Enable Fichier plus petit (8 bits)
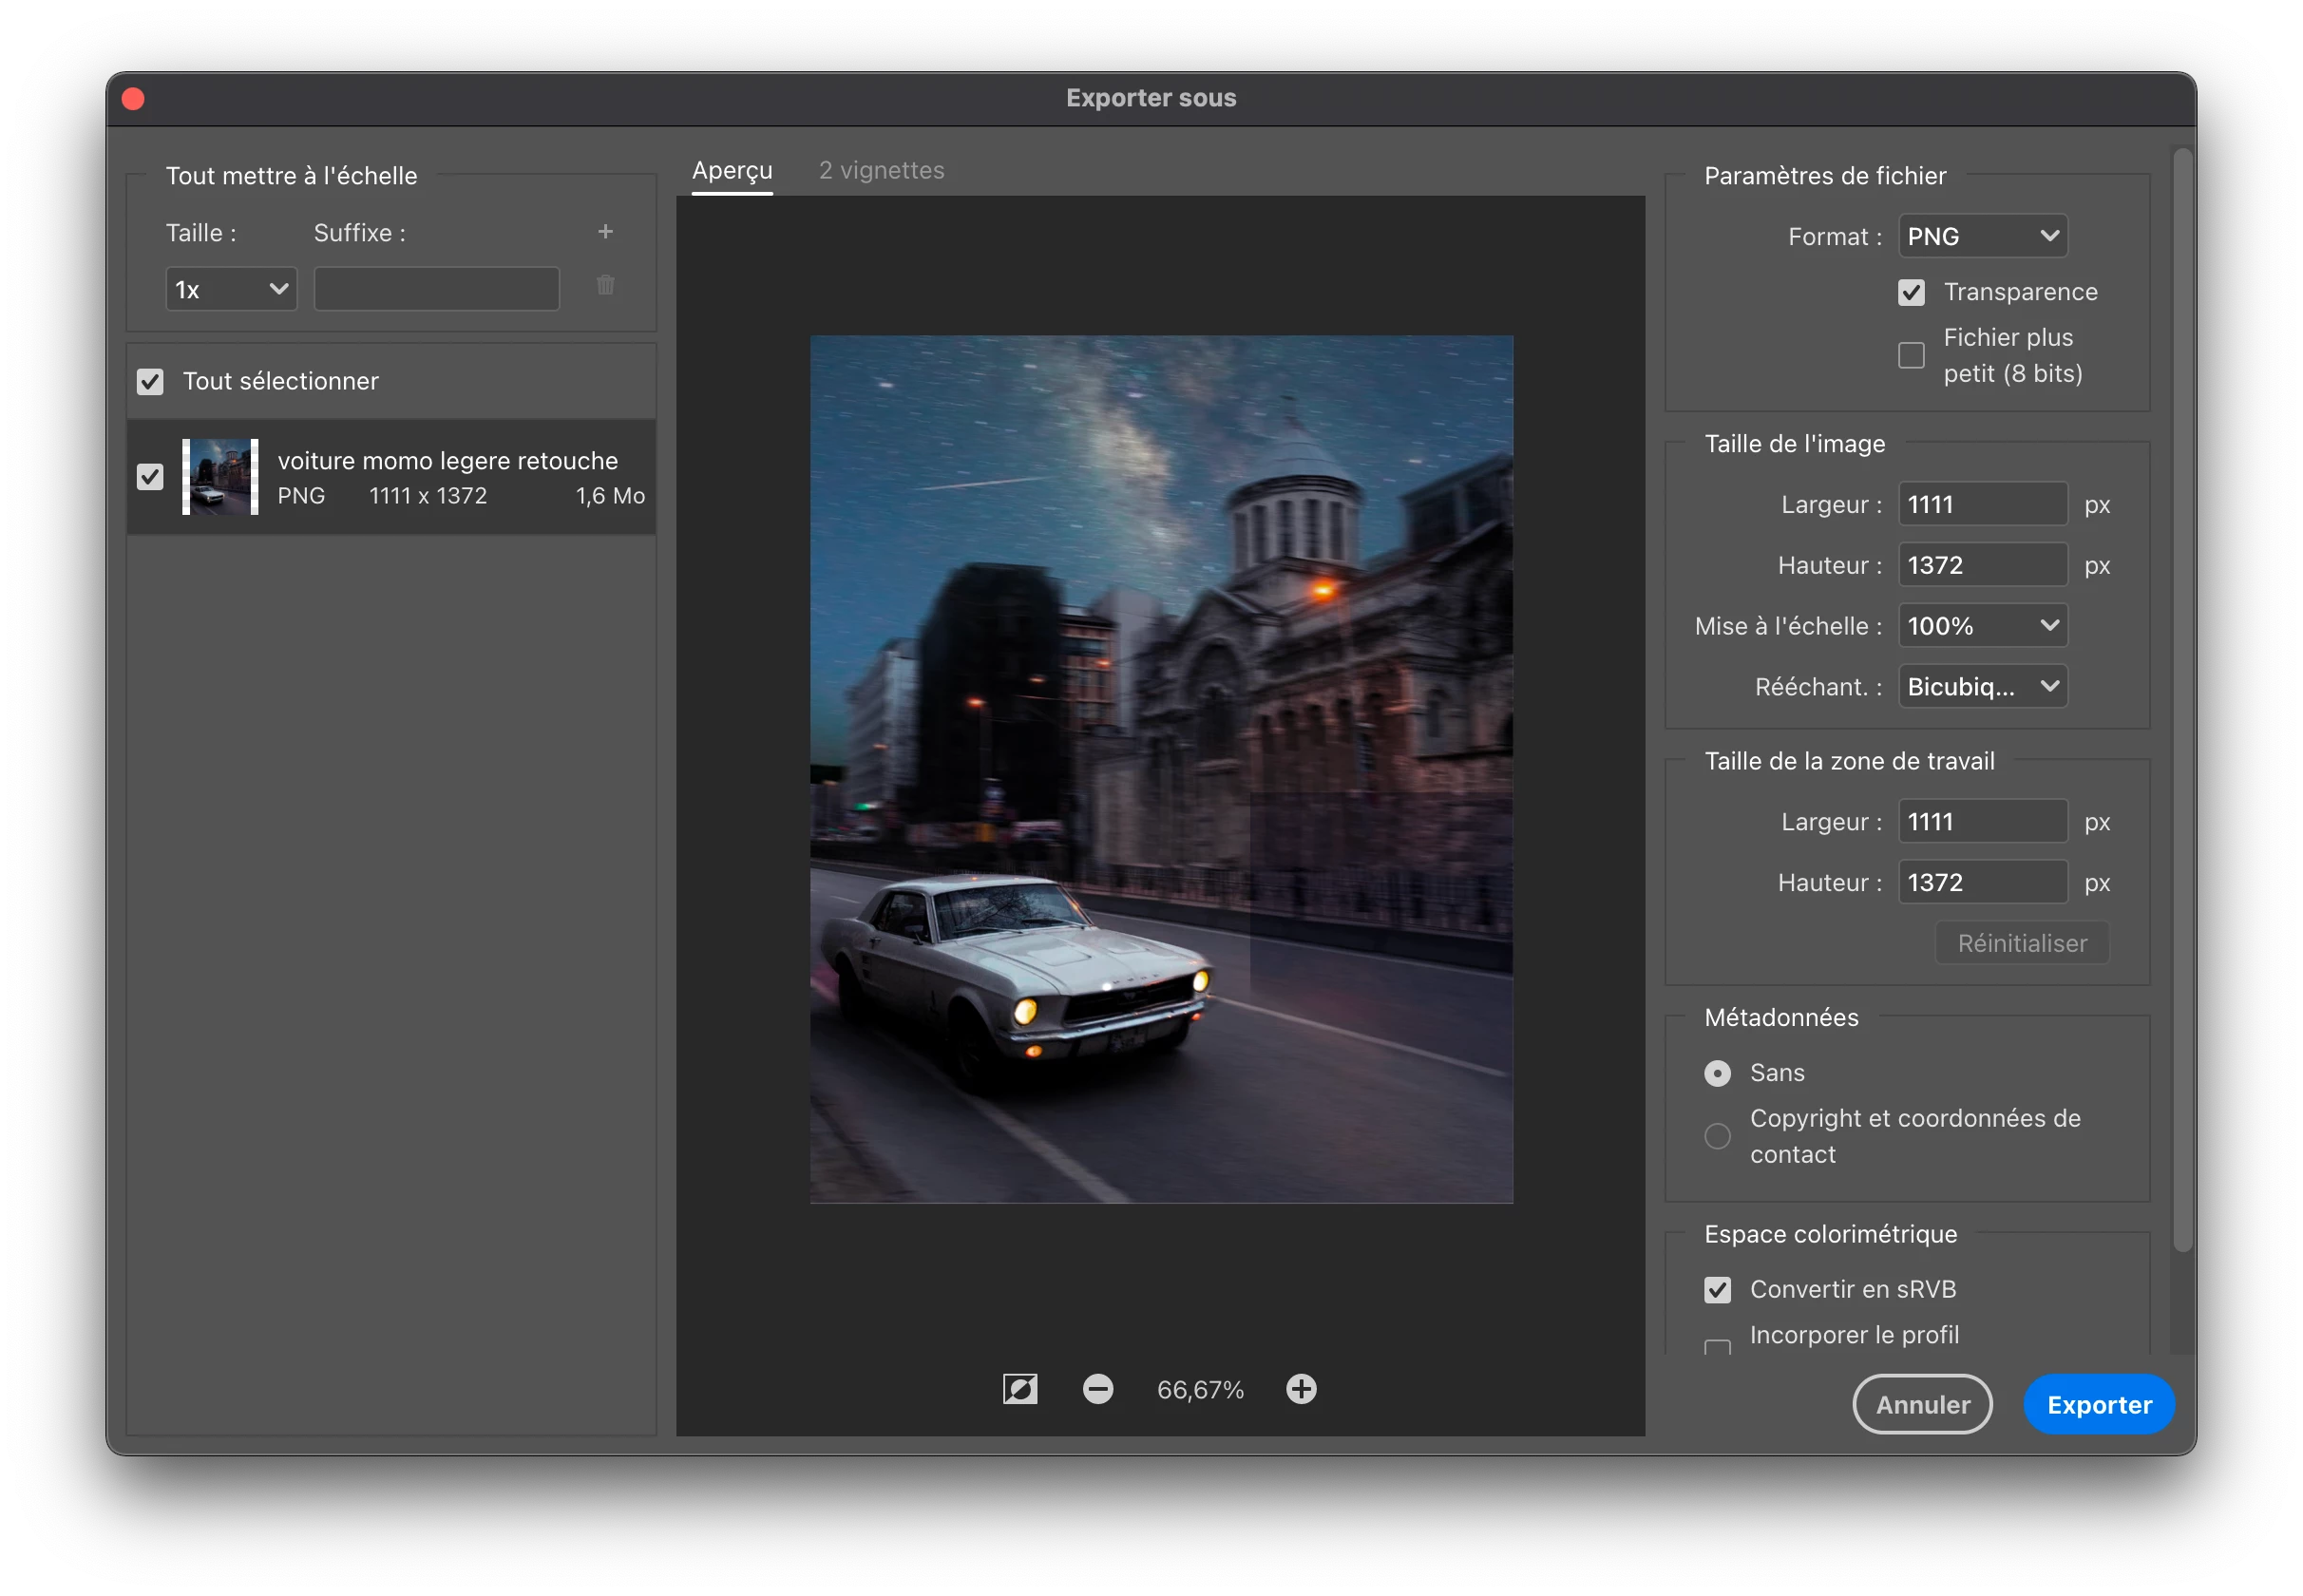This screenshot has width=2303, height=1596. 1910,355
